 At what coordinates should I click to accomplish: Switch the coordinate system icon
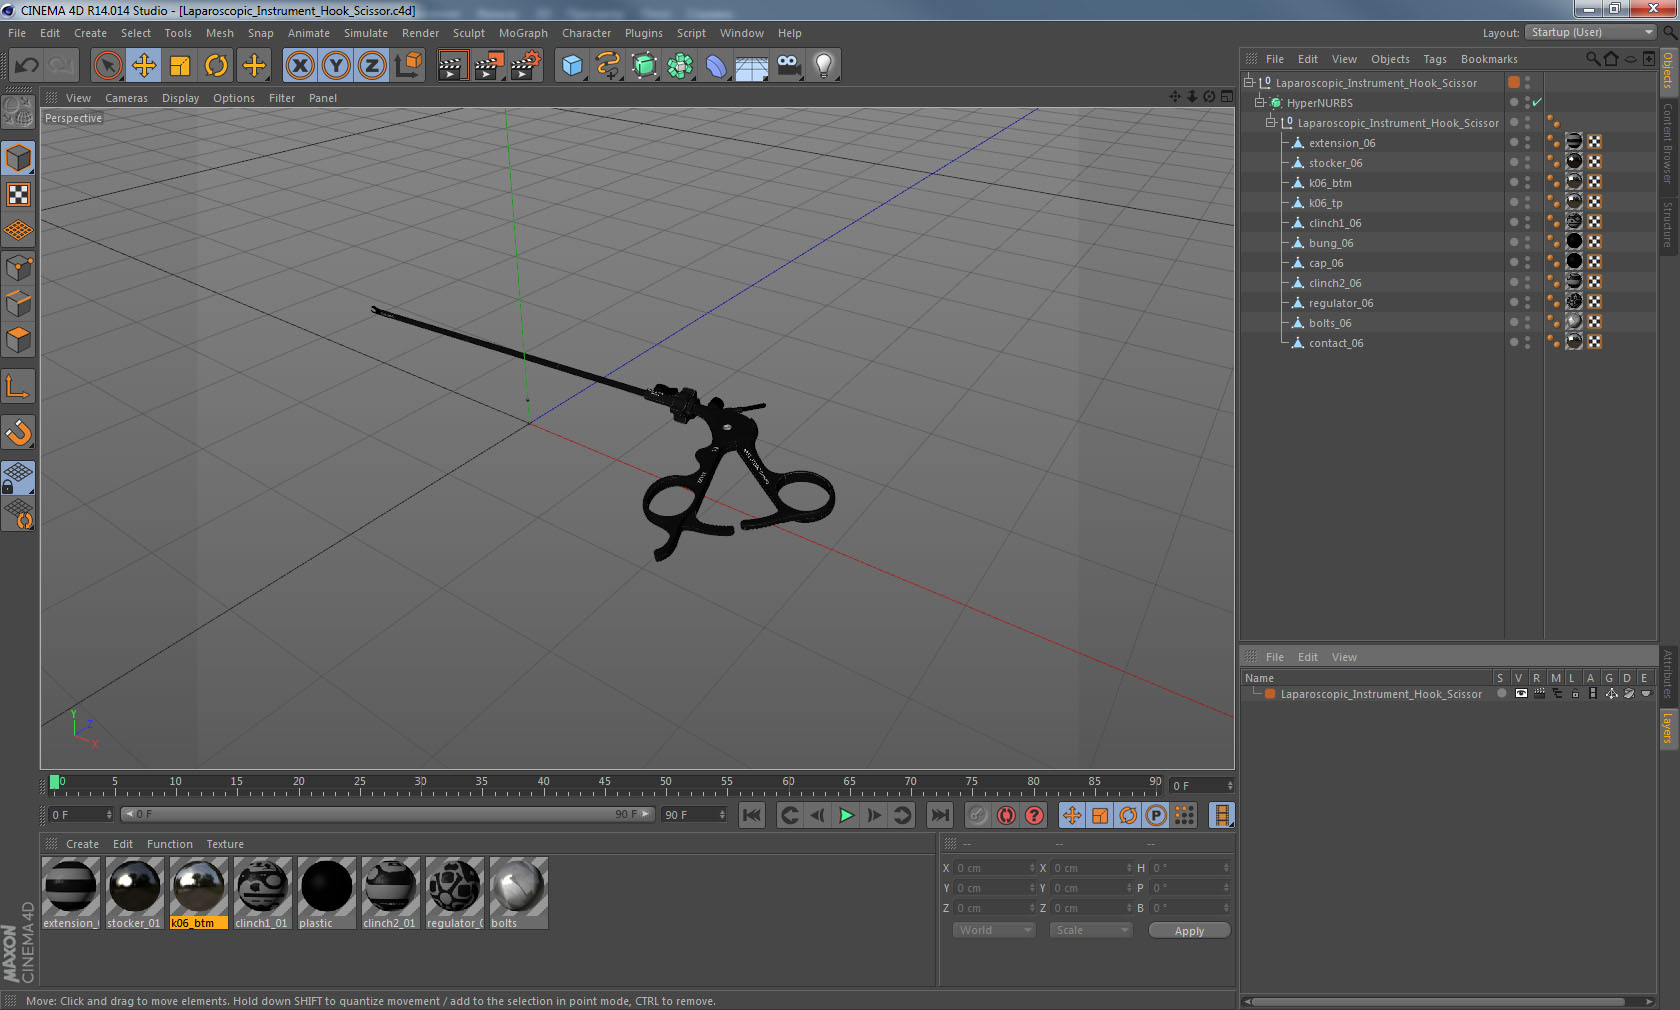pos(408,66)
